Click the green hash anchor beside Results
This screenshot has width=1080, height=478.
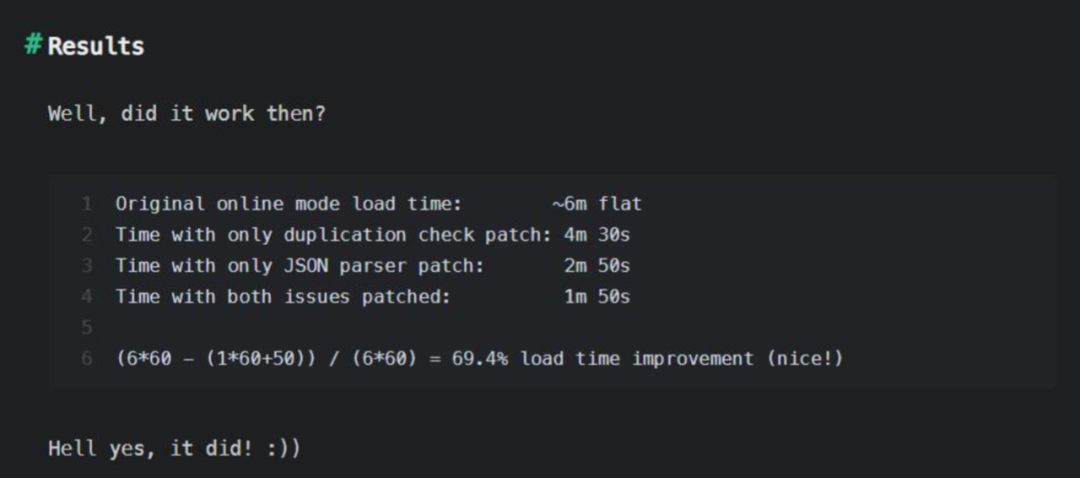click(33, 45)
